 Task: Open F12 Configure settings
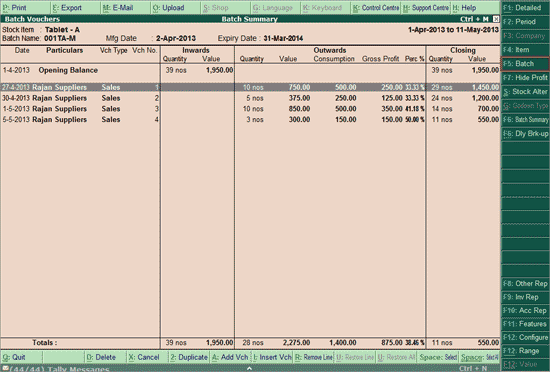click(525, 337)
